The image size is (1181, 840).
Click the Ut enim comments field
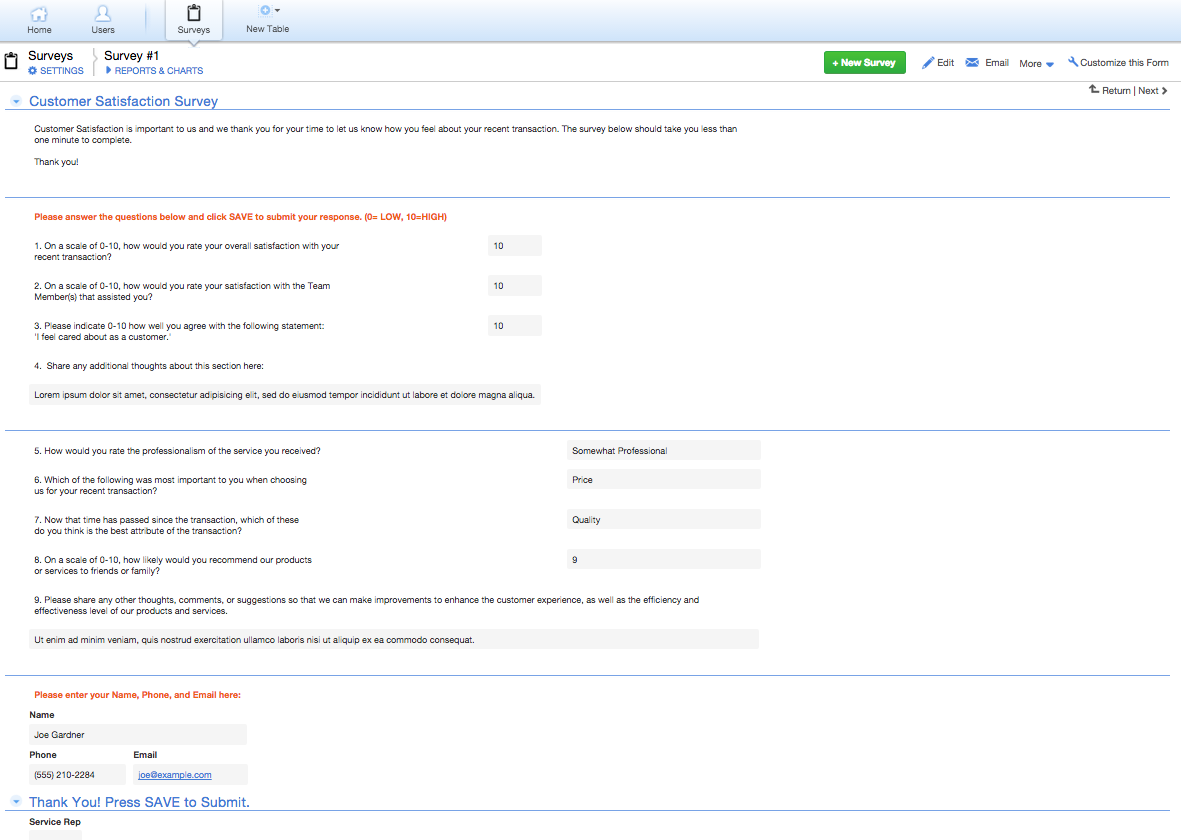pyautogui.click(x=394, y=640)
